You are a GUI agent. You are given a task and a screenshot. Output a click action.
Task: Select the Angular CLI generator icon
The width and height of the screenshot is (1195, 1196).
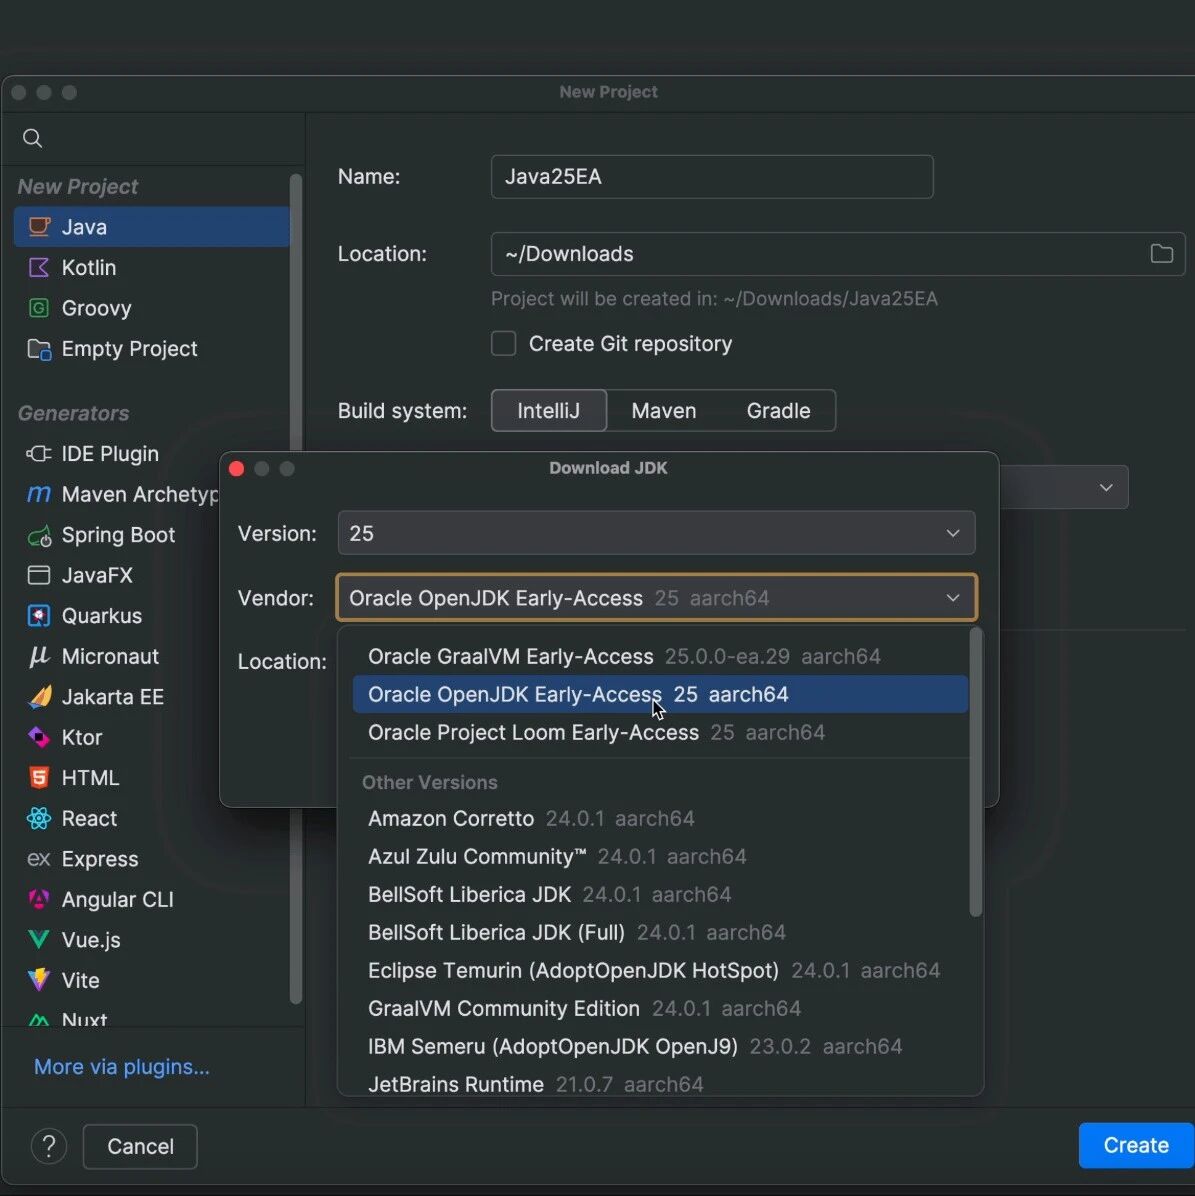[39, 899]
